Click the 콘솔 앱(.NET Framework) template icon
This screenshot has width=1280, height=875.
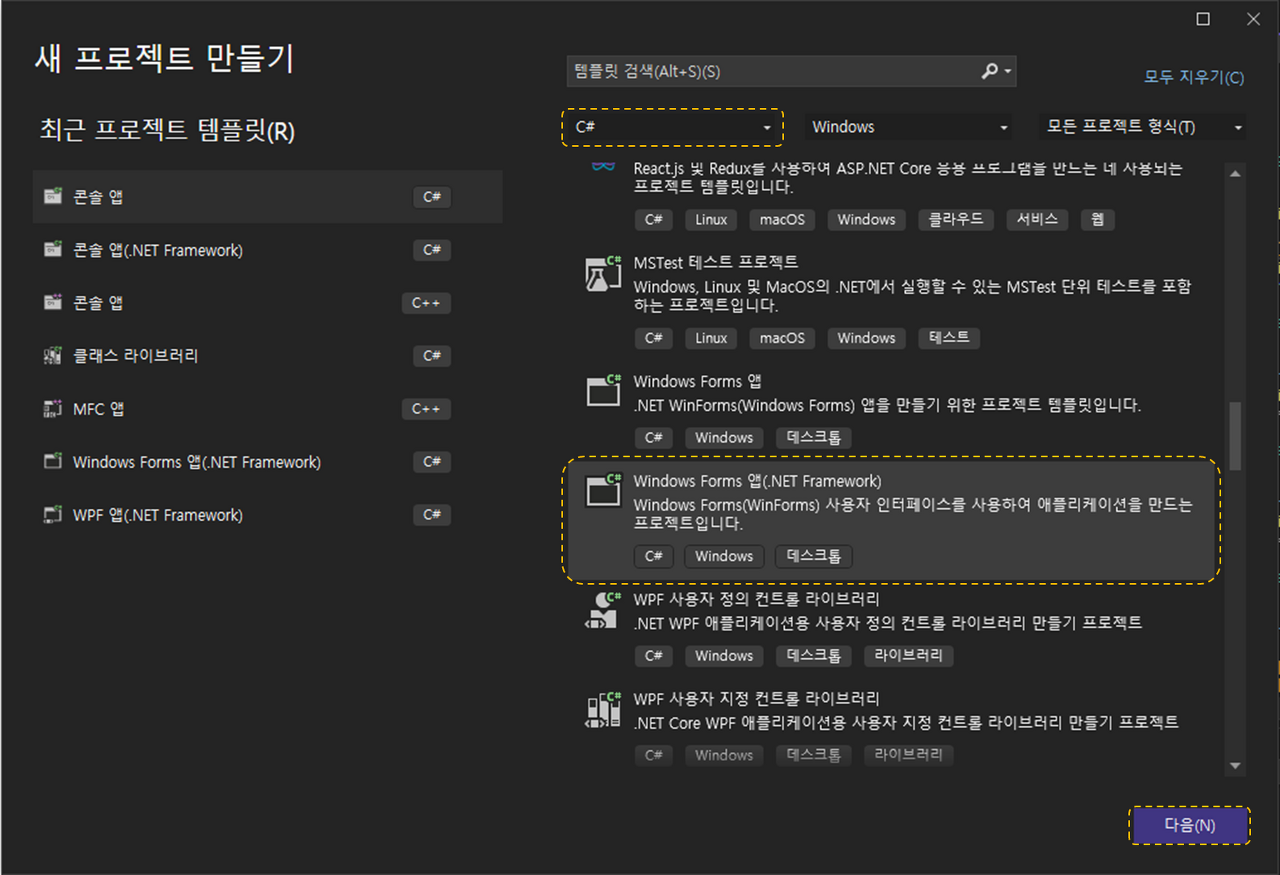(53, 250)
